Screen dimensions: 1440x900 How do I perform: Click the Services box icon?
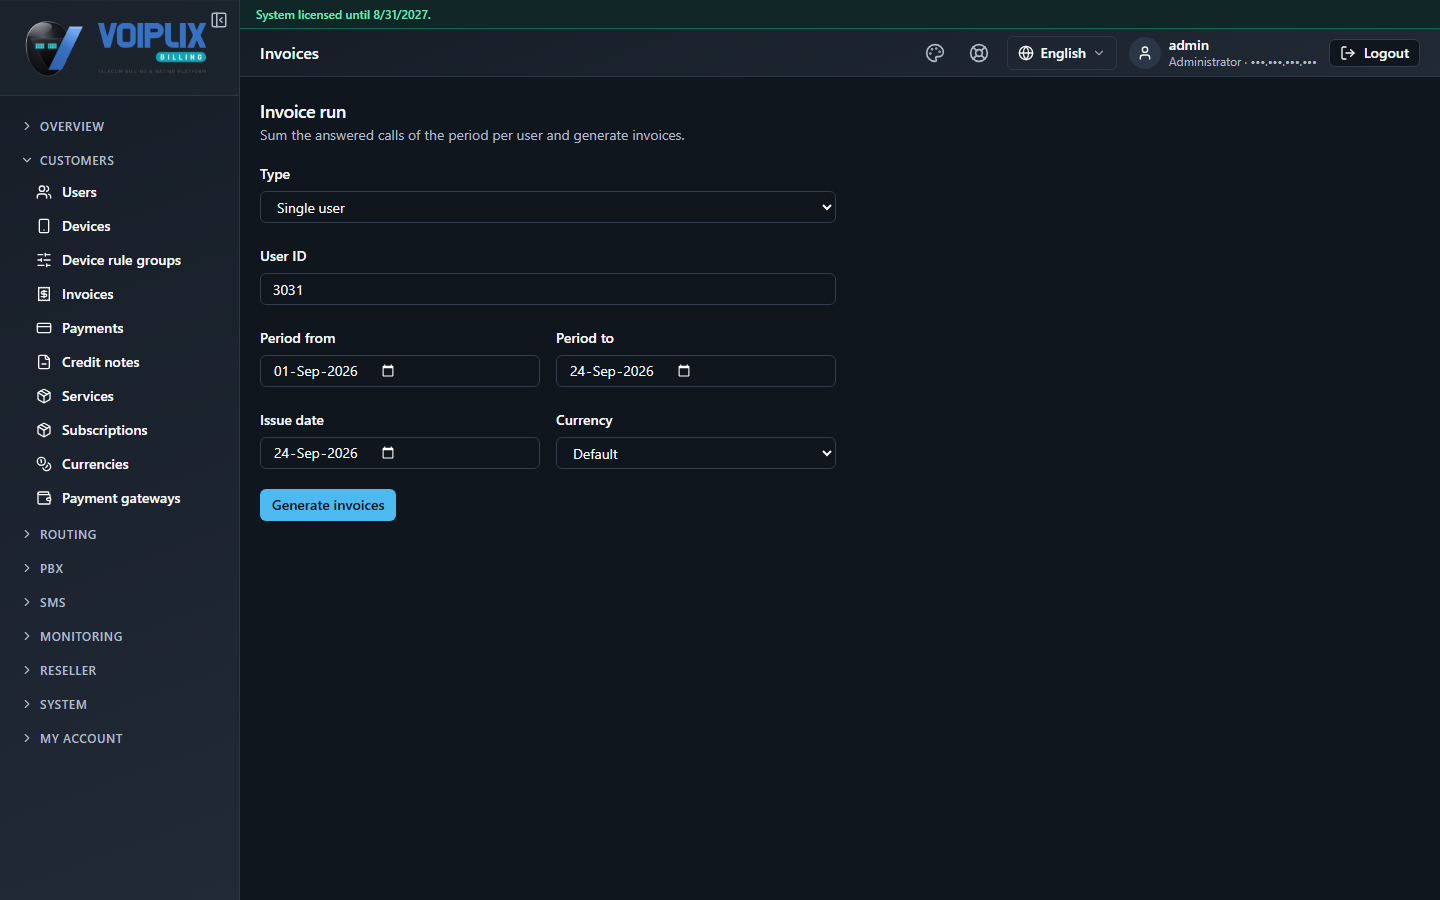pyautogui.click(x=44, y=396)
